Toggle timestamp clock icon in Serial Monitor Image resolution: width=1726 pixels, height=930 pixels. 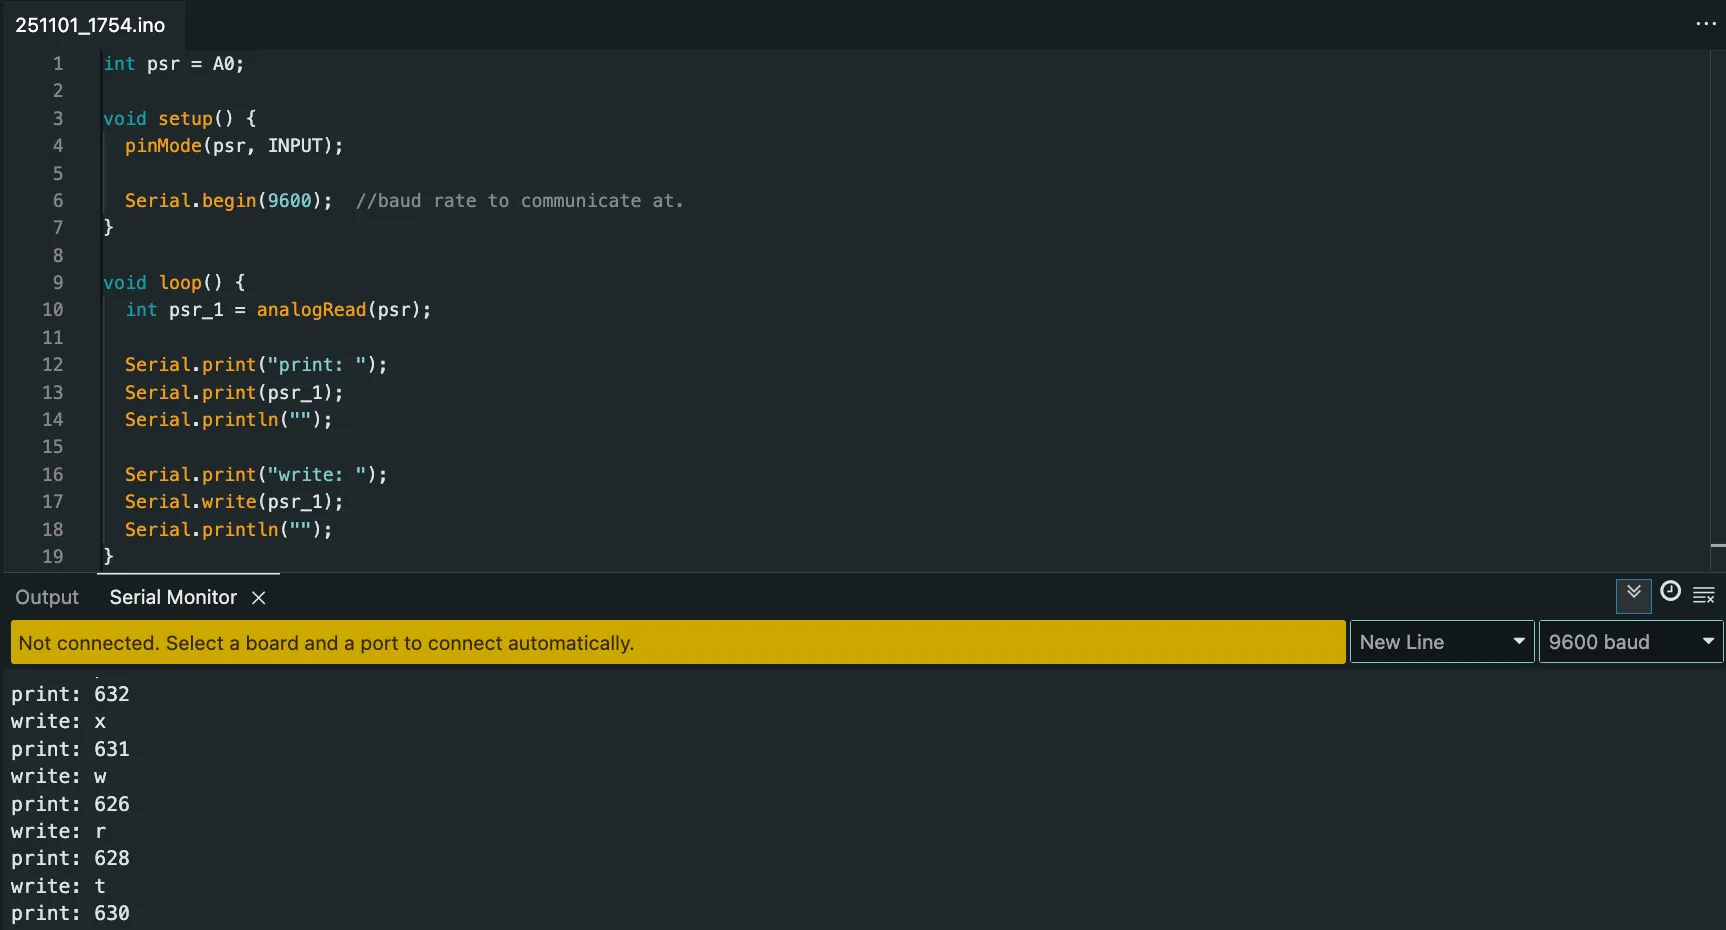[x=1670, y=592]
